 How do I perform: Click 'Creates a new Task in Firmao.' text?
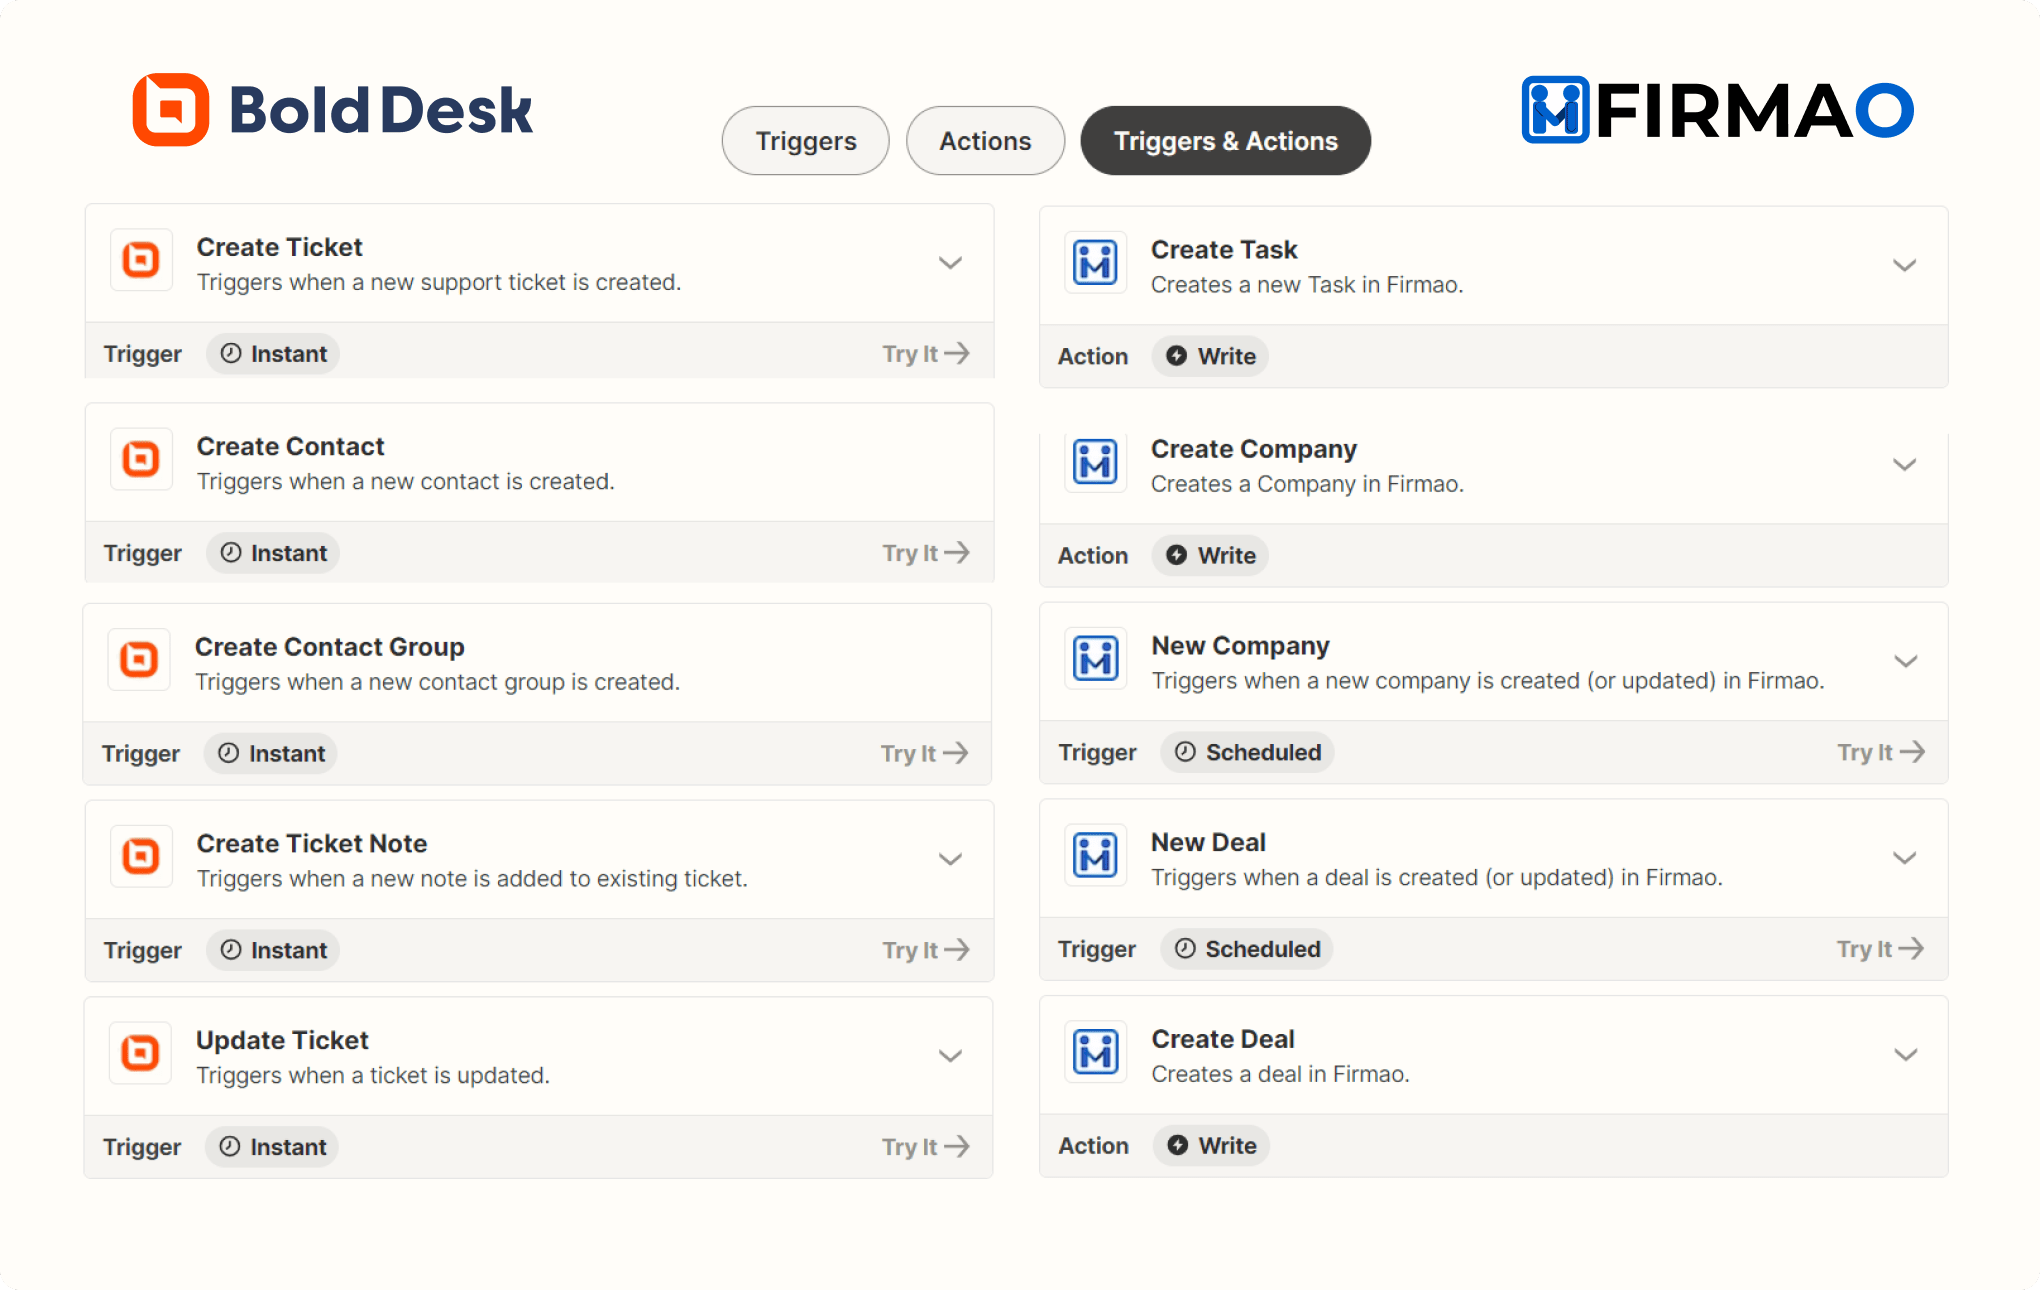click(1307, 285)
